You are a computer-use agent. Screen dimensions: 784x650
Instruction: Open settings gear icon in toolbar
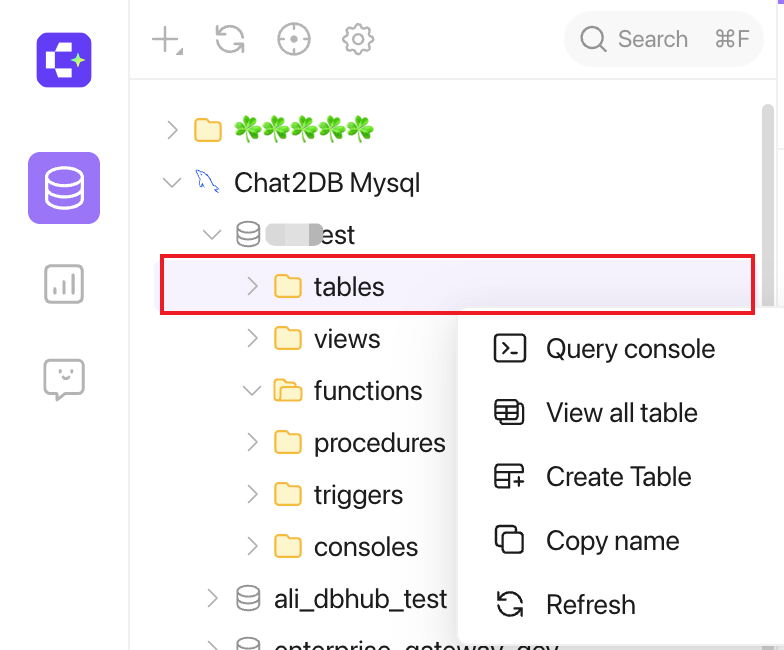pyautogui.click(x=358, y=39)
